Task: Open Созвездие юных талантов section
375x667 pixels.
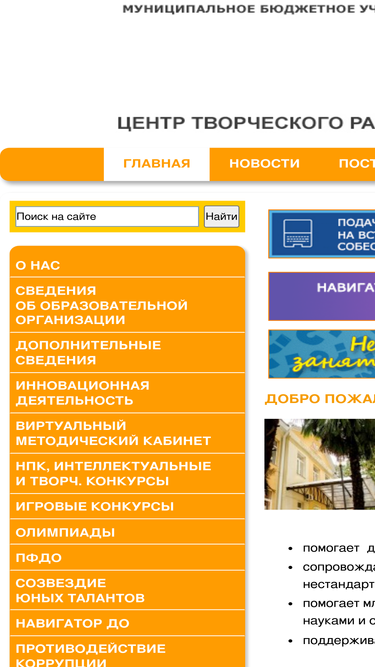Action: [x=128, y=590]
